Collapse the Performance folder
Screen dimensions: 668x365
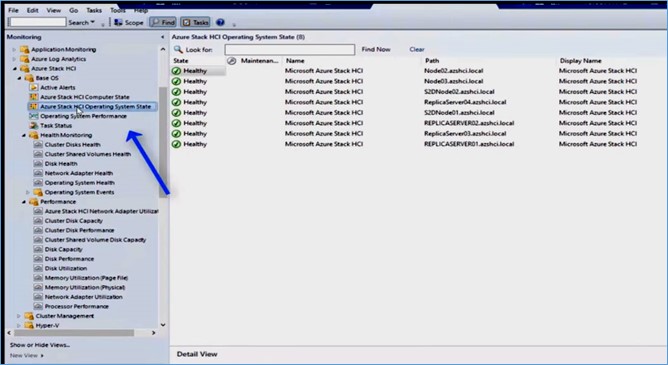24,202
